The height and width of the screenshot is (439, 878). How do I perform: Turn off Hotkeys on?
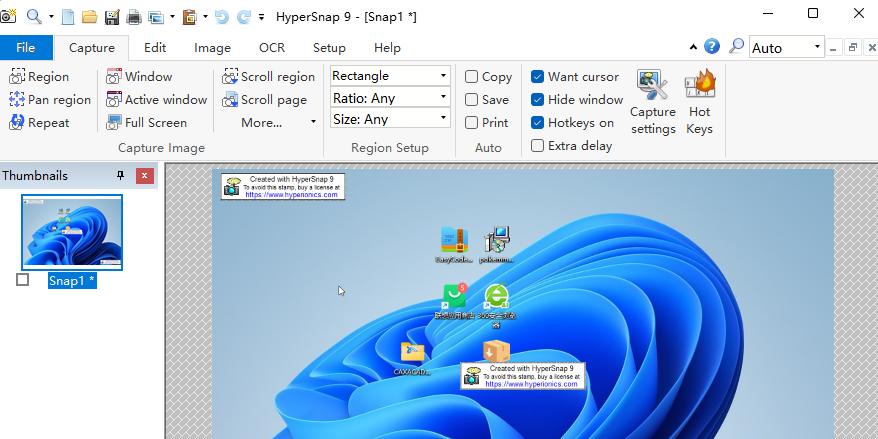(538, 123)
